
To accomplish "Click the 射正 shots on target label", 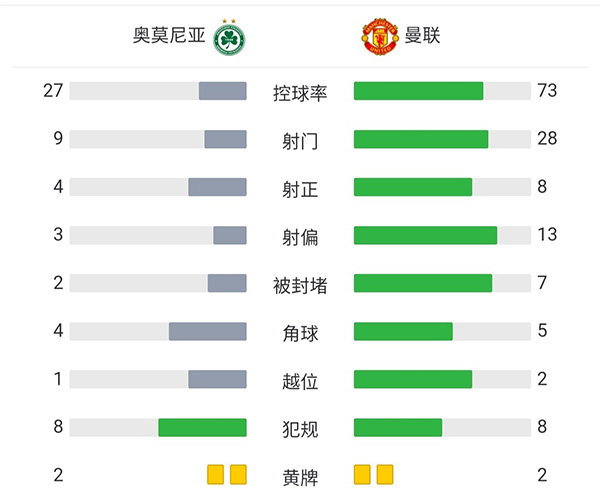I will point(300,188).
